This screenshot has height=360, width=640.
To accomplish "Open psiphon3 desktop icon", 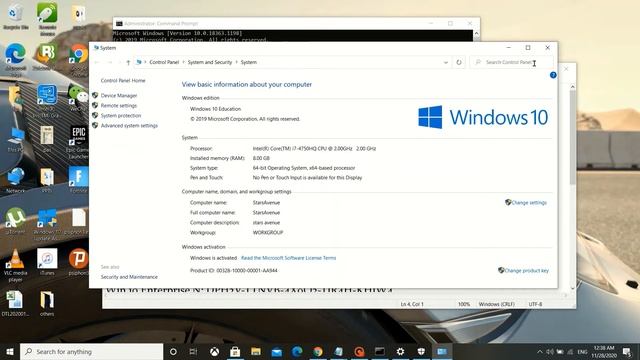I will pyautogui.click(x=78, y=262).
